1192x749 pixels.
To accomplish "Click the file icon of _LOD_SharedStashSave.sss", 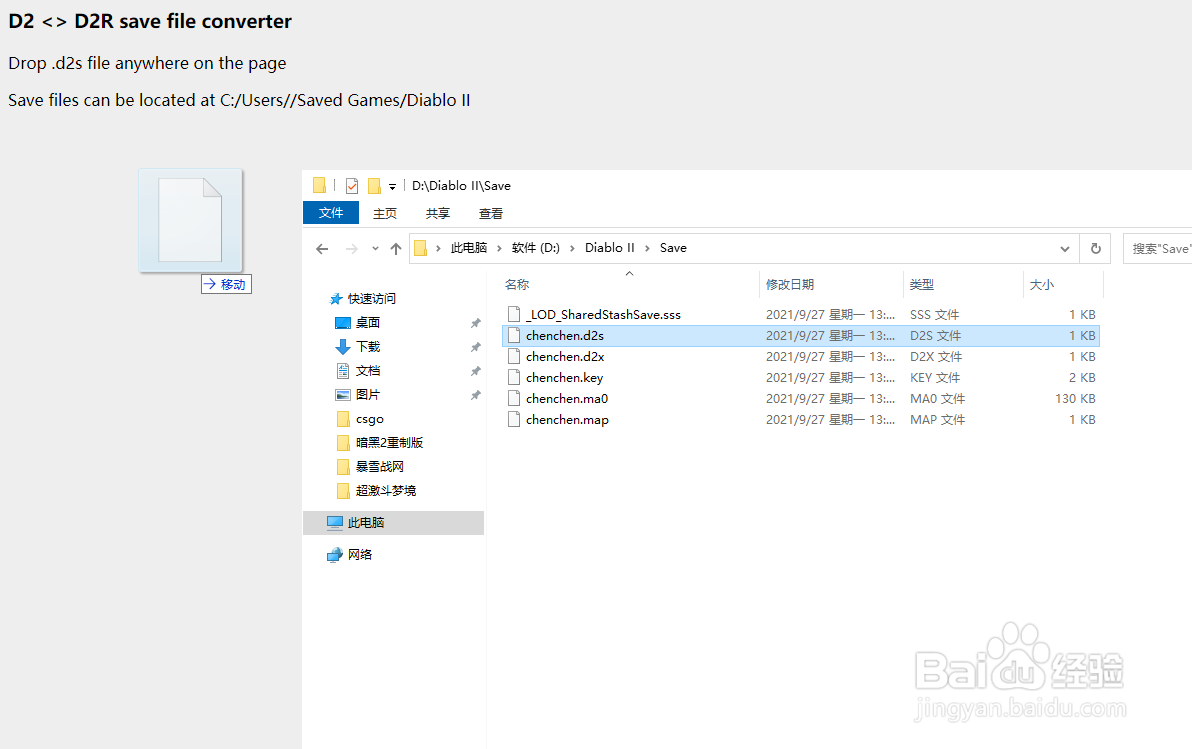I will pos(514,314).
